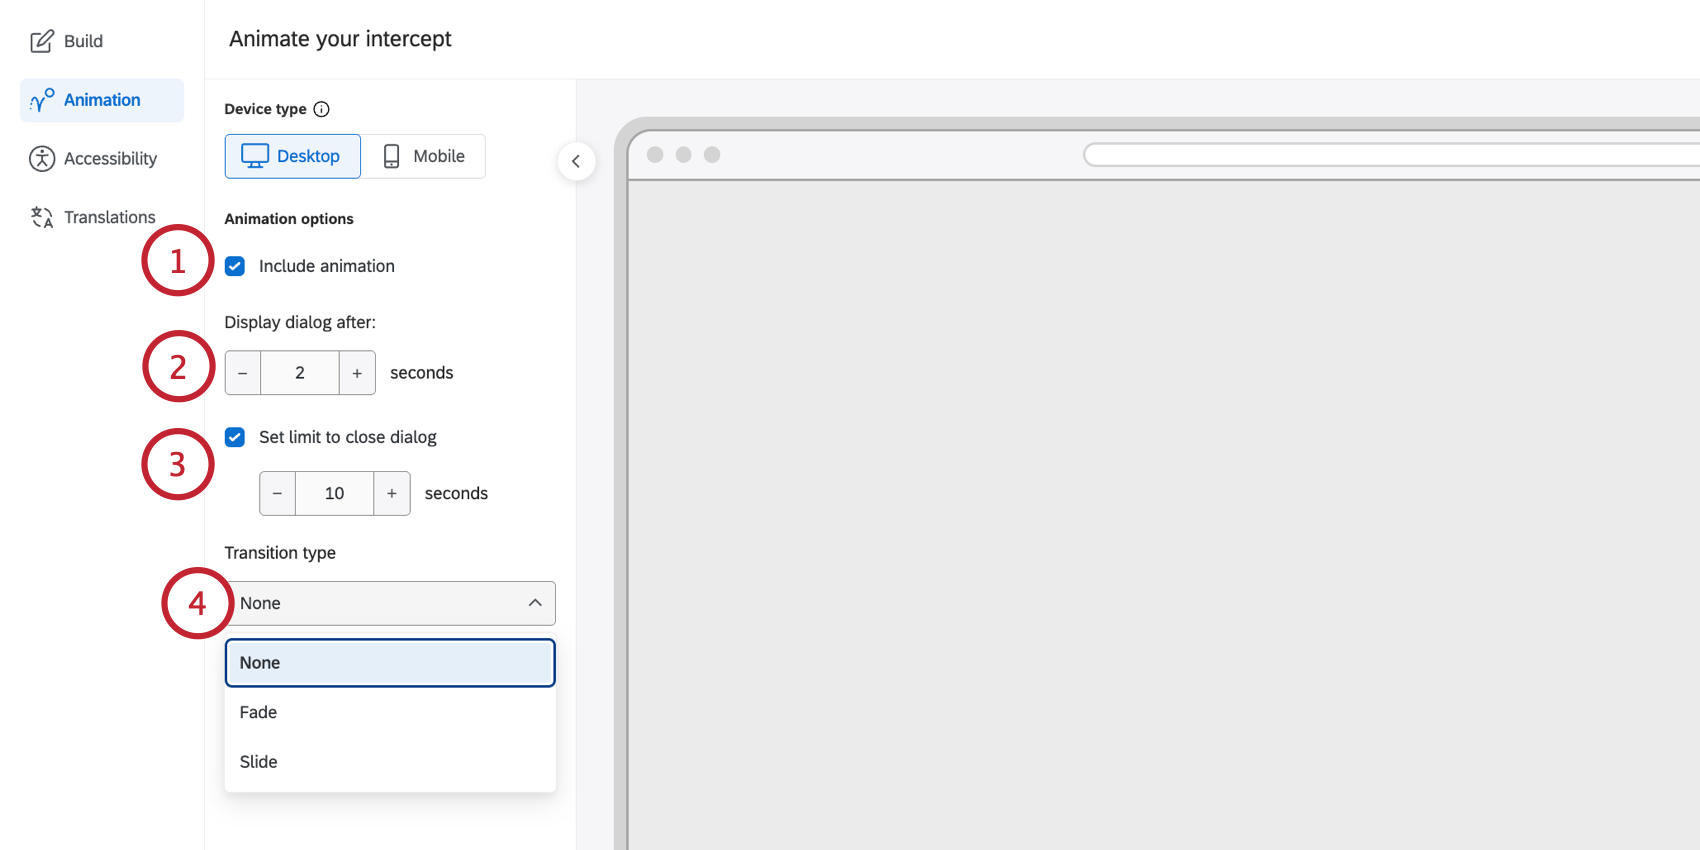Choose the Fade transition option
The height and width of the screenshot is (850, 1700).
[x=390, y=712]
